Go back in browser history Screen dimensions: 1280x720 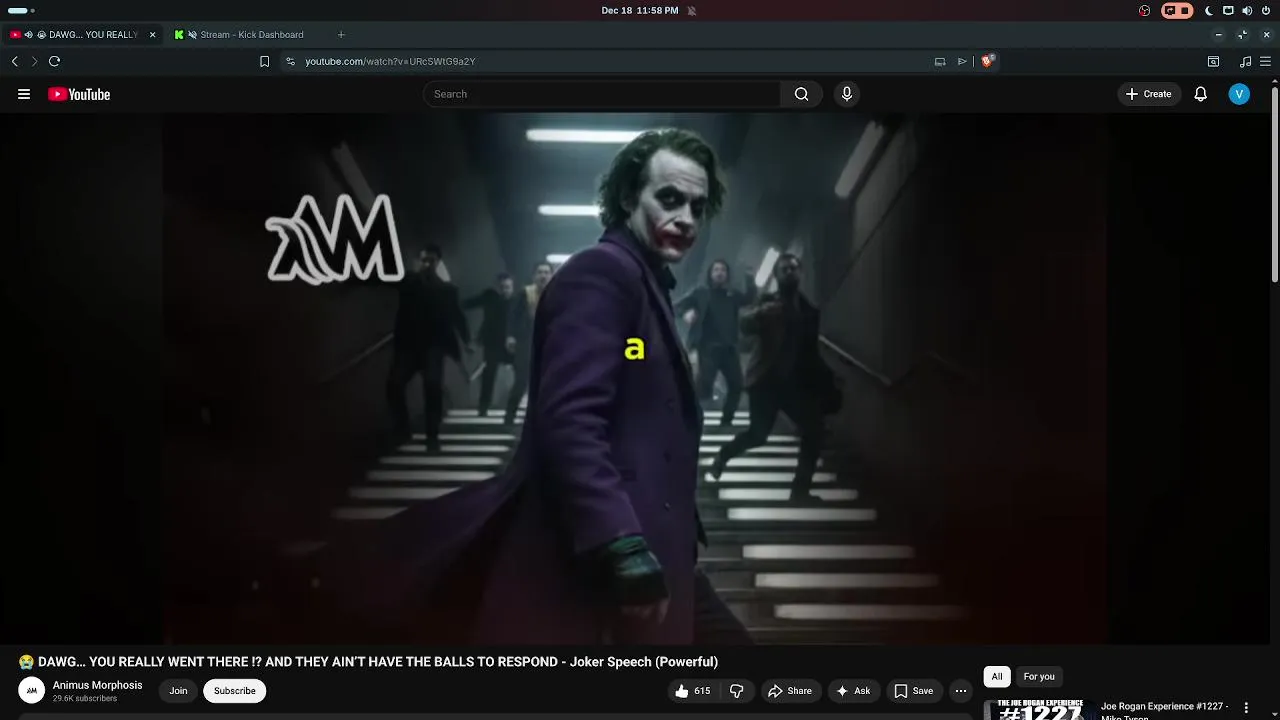click(14, 61)
